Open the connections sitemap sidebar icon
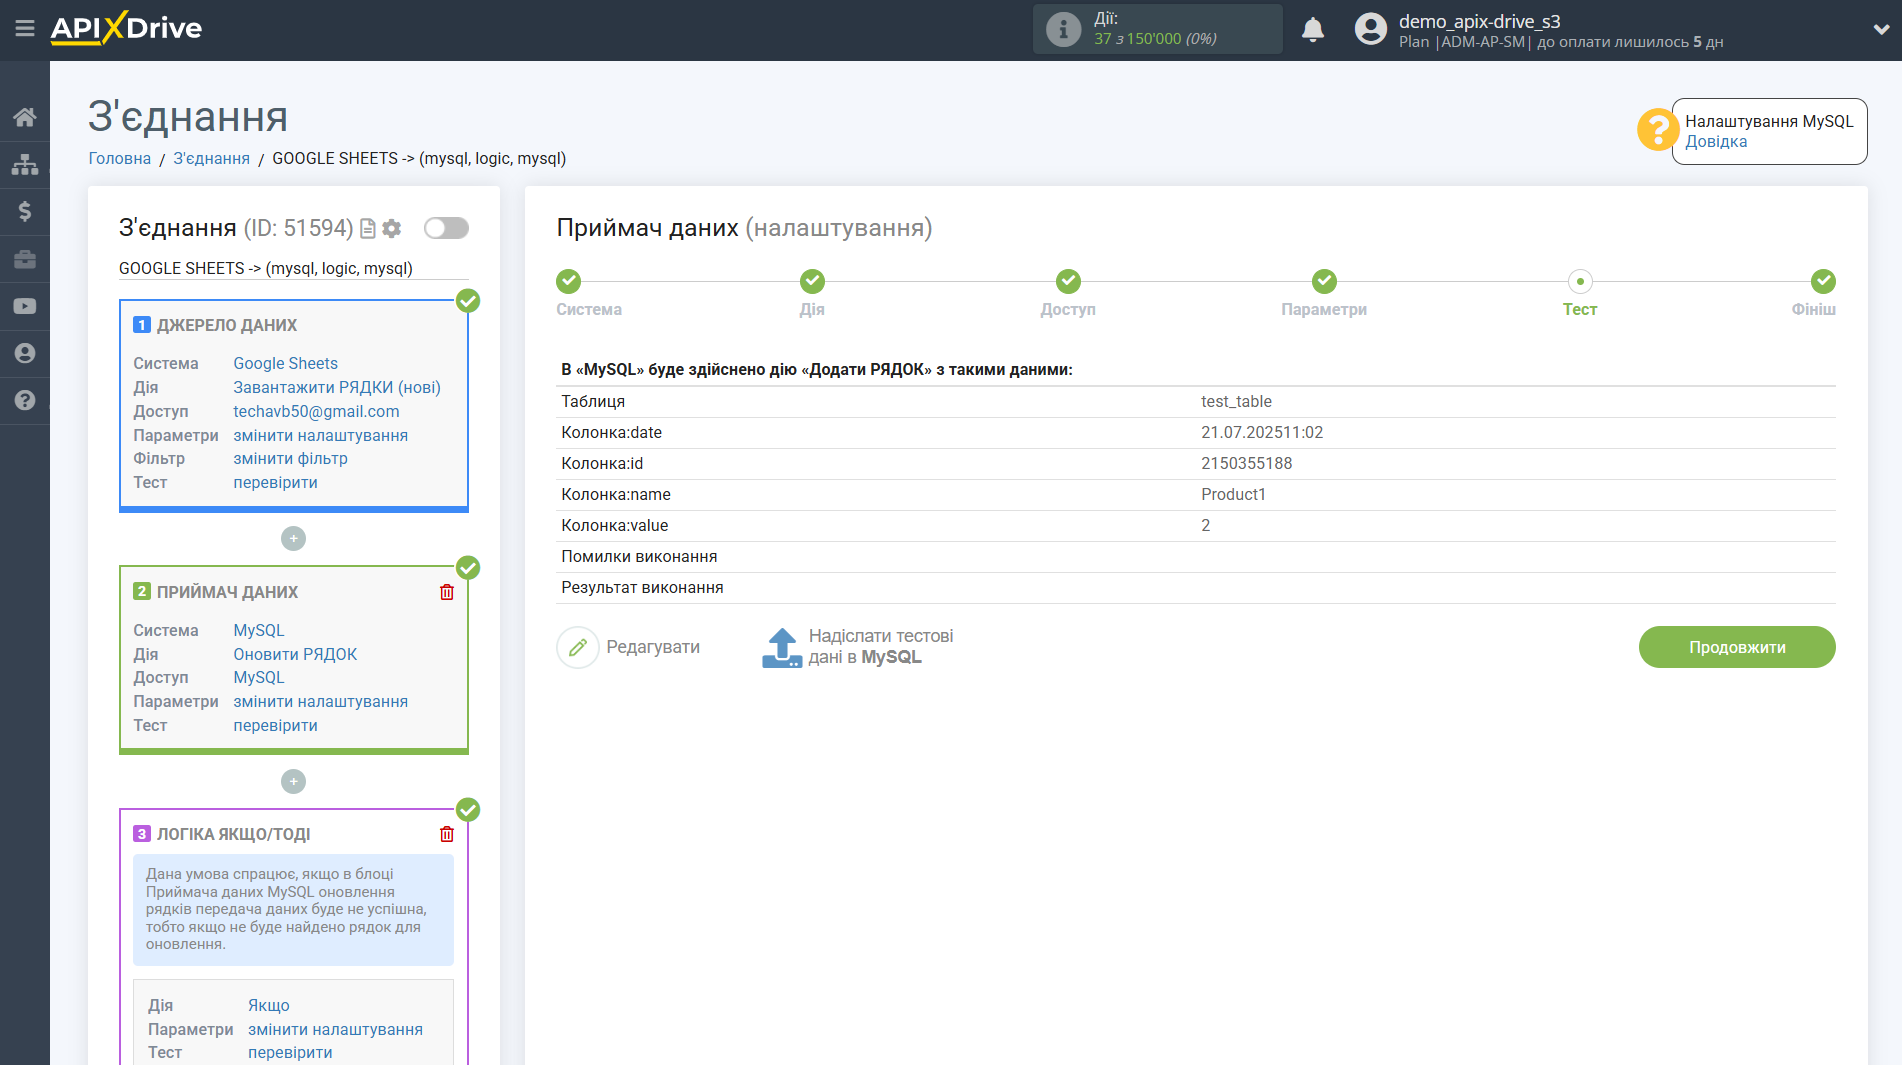Image resolution: width=1902 pixels, height=1065 pixels. pyautogui.click(x=25, y=164)
